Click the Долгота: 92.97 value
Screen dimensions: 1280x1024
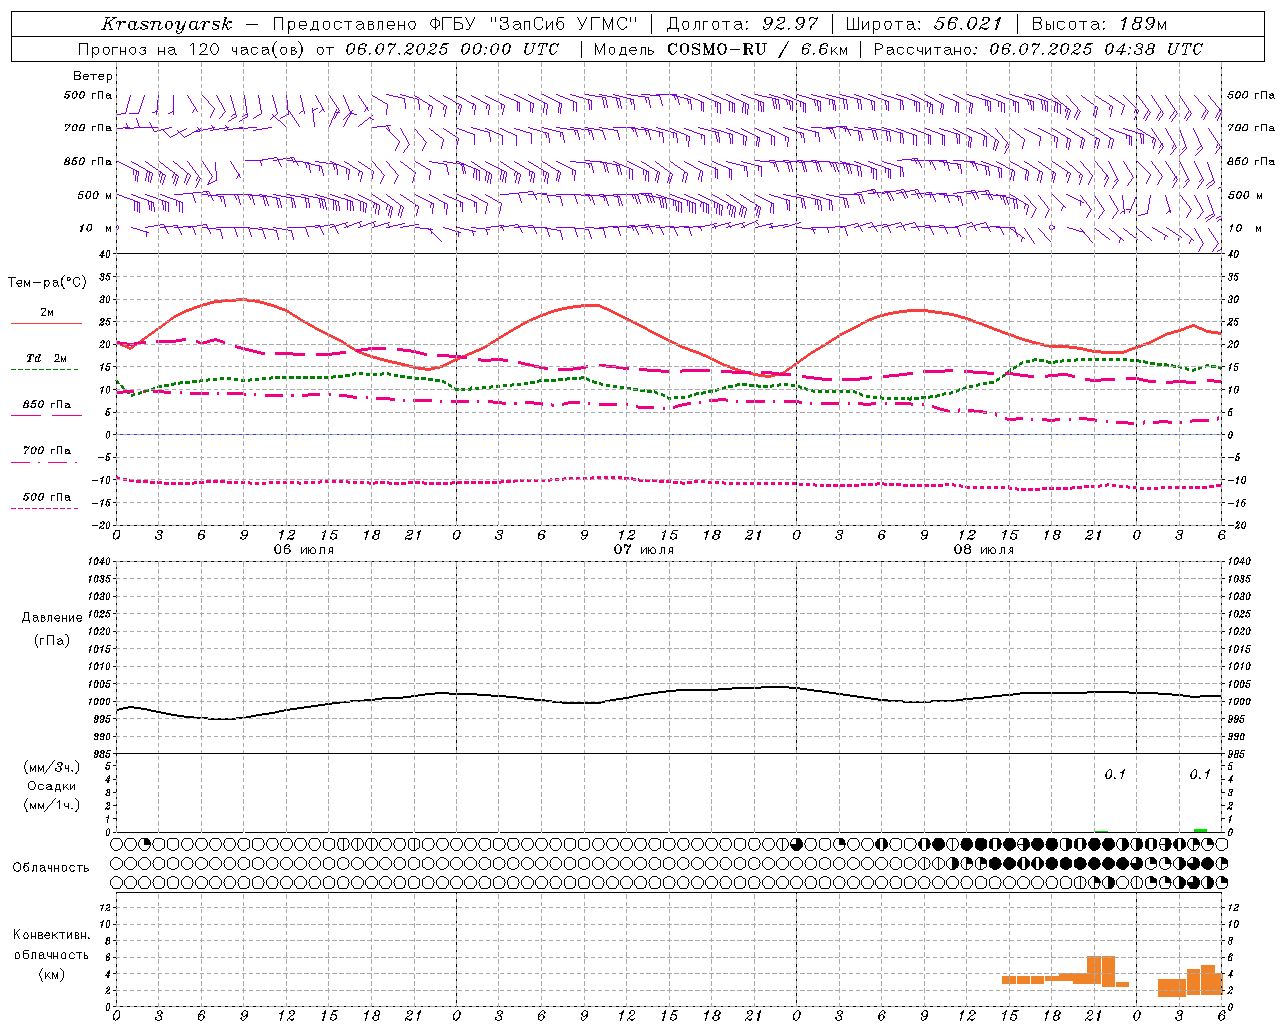[x=742, y=24]
